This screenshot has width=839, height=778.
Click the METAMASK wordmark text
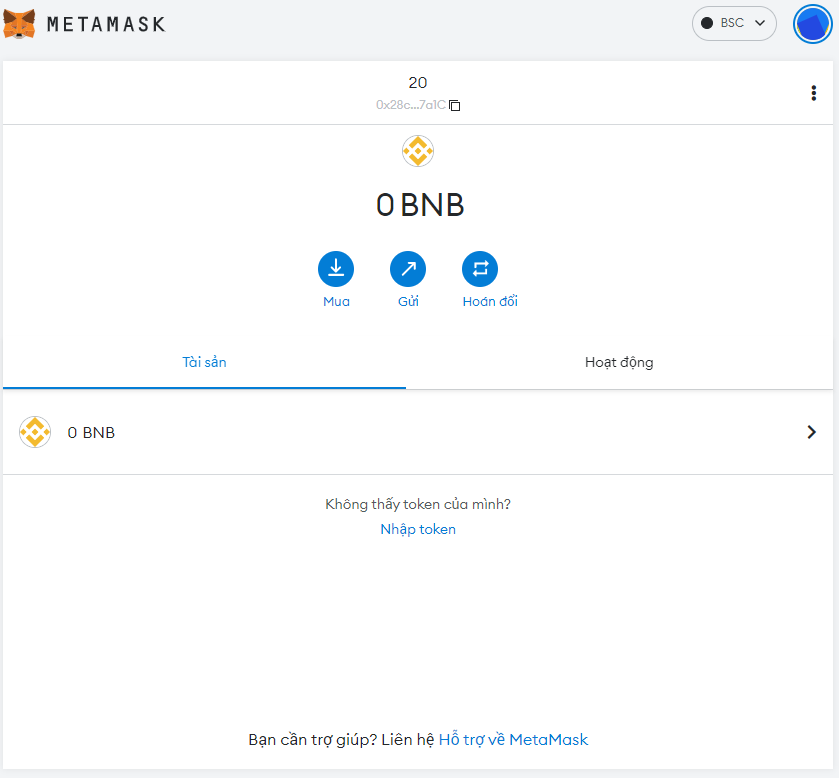pos(106,25)
